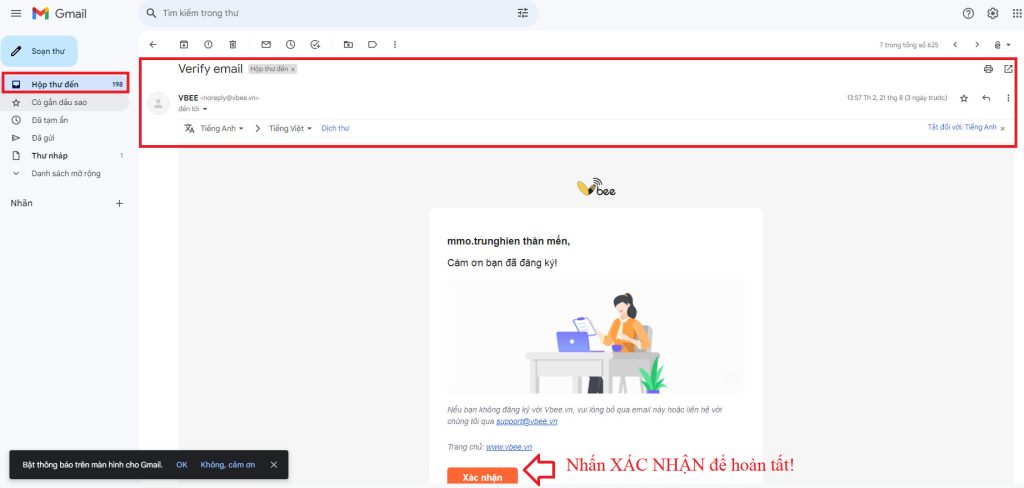Open Gmail settings gear

[x=993, y=13]
